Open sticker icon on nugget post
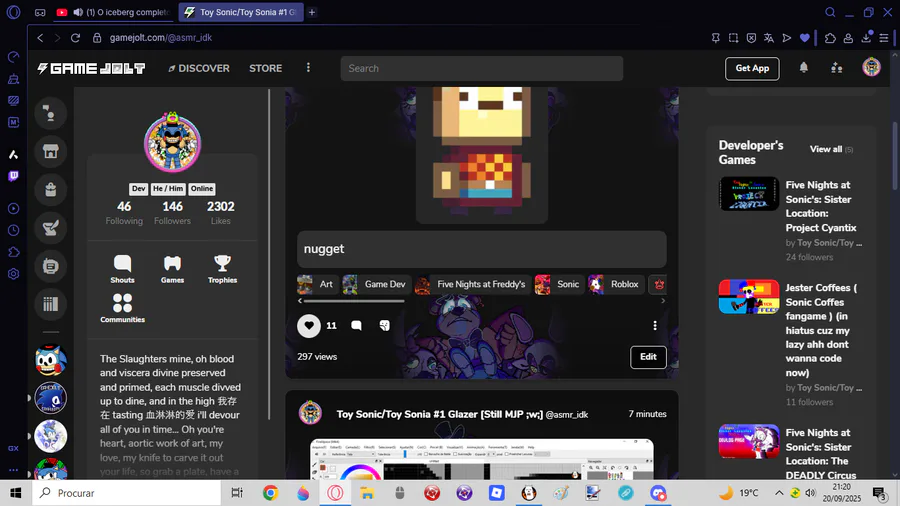 (x=384, y=326)
